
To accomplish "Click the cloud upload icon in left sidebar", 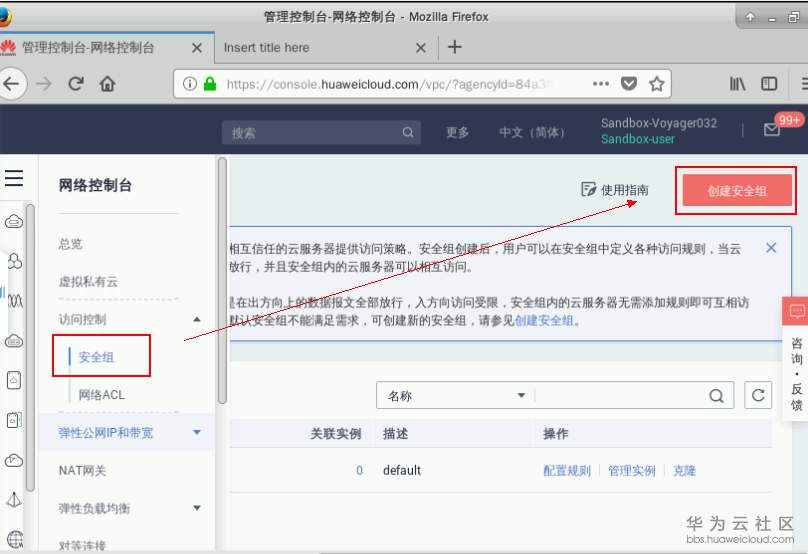I will pos(14,460).
